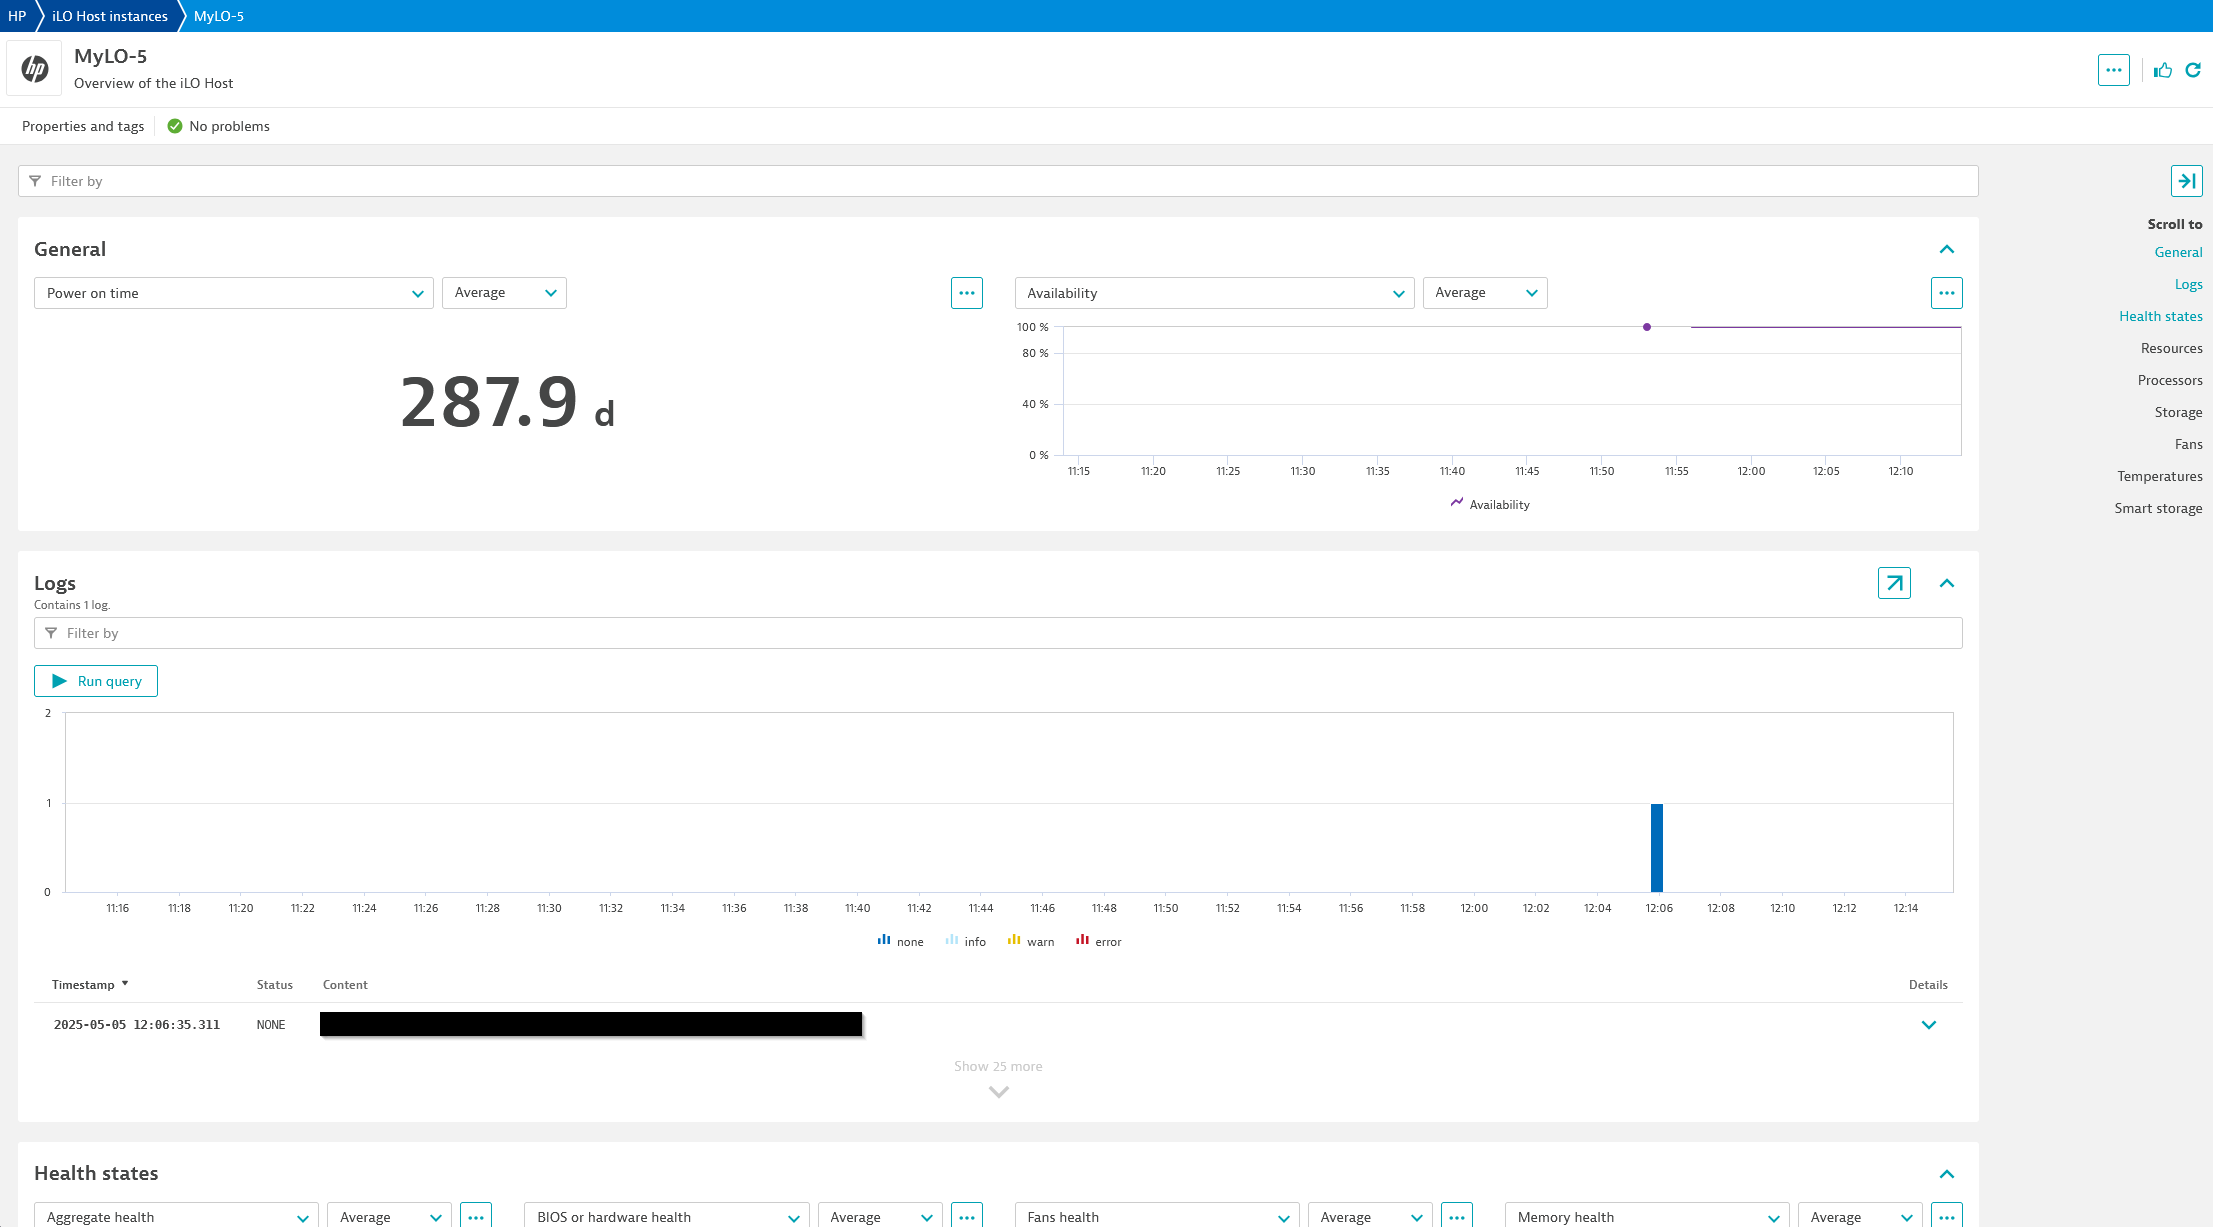This screenshot has width=2213, height=1227.
Task: Collapse the Logs section
Action: click(1946, 583)
